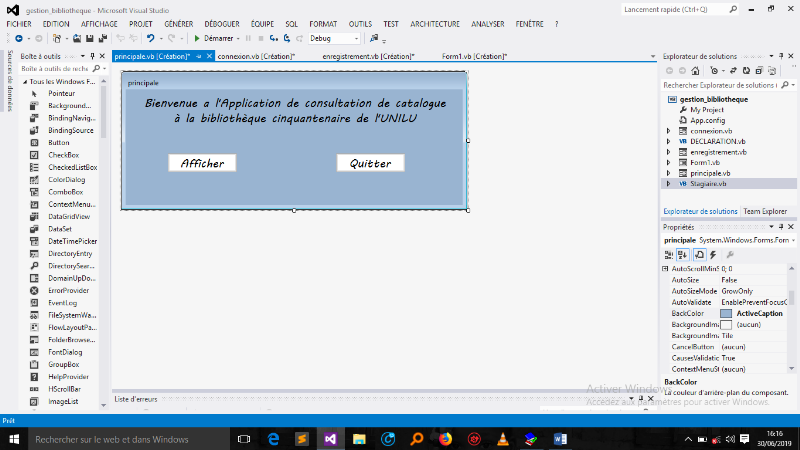Viewport: 800px width, 450px height.
Task: Click Home icon in Solution Explorer toolbar
Action: [695, 71]
